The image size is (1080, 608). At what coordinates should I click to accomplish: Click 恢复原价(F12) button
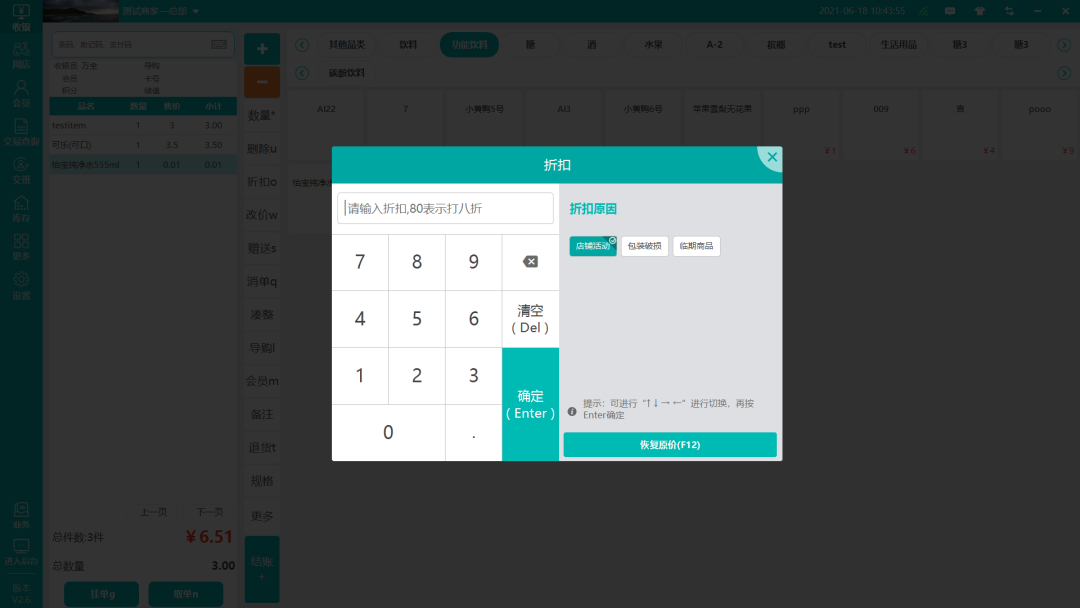(x=670, y=445)
